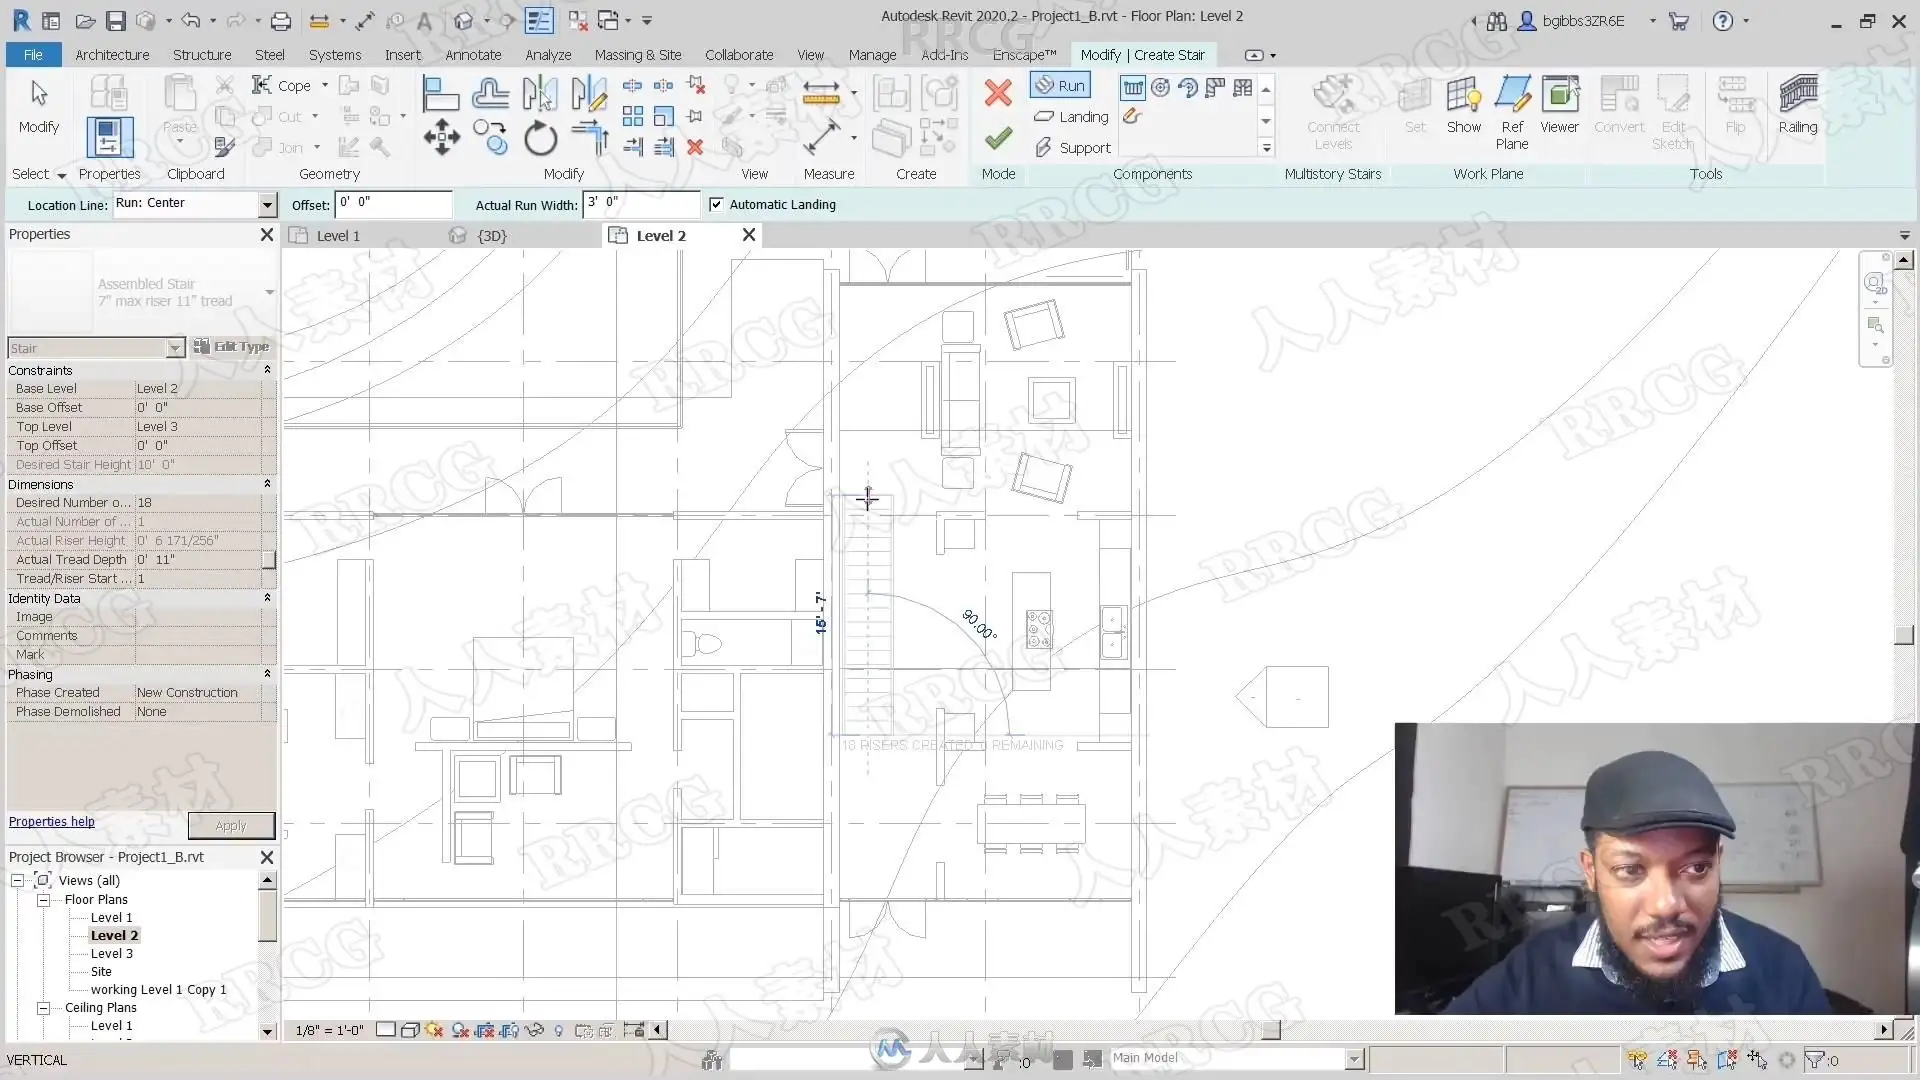Image resolution: width=1920 pixels, height=1080 pixels.
Task: Click the Modify arrow tool
Action: [39, 106]
